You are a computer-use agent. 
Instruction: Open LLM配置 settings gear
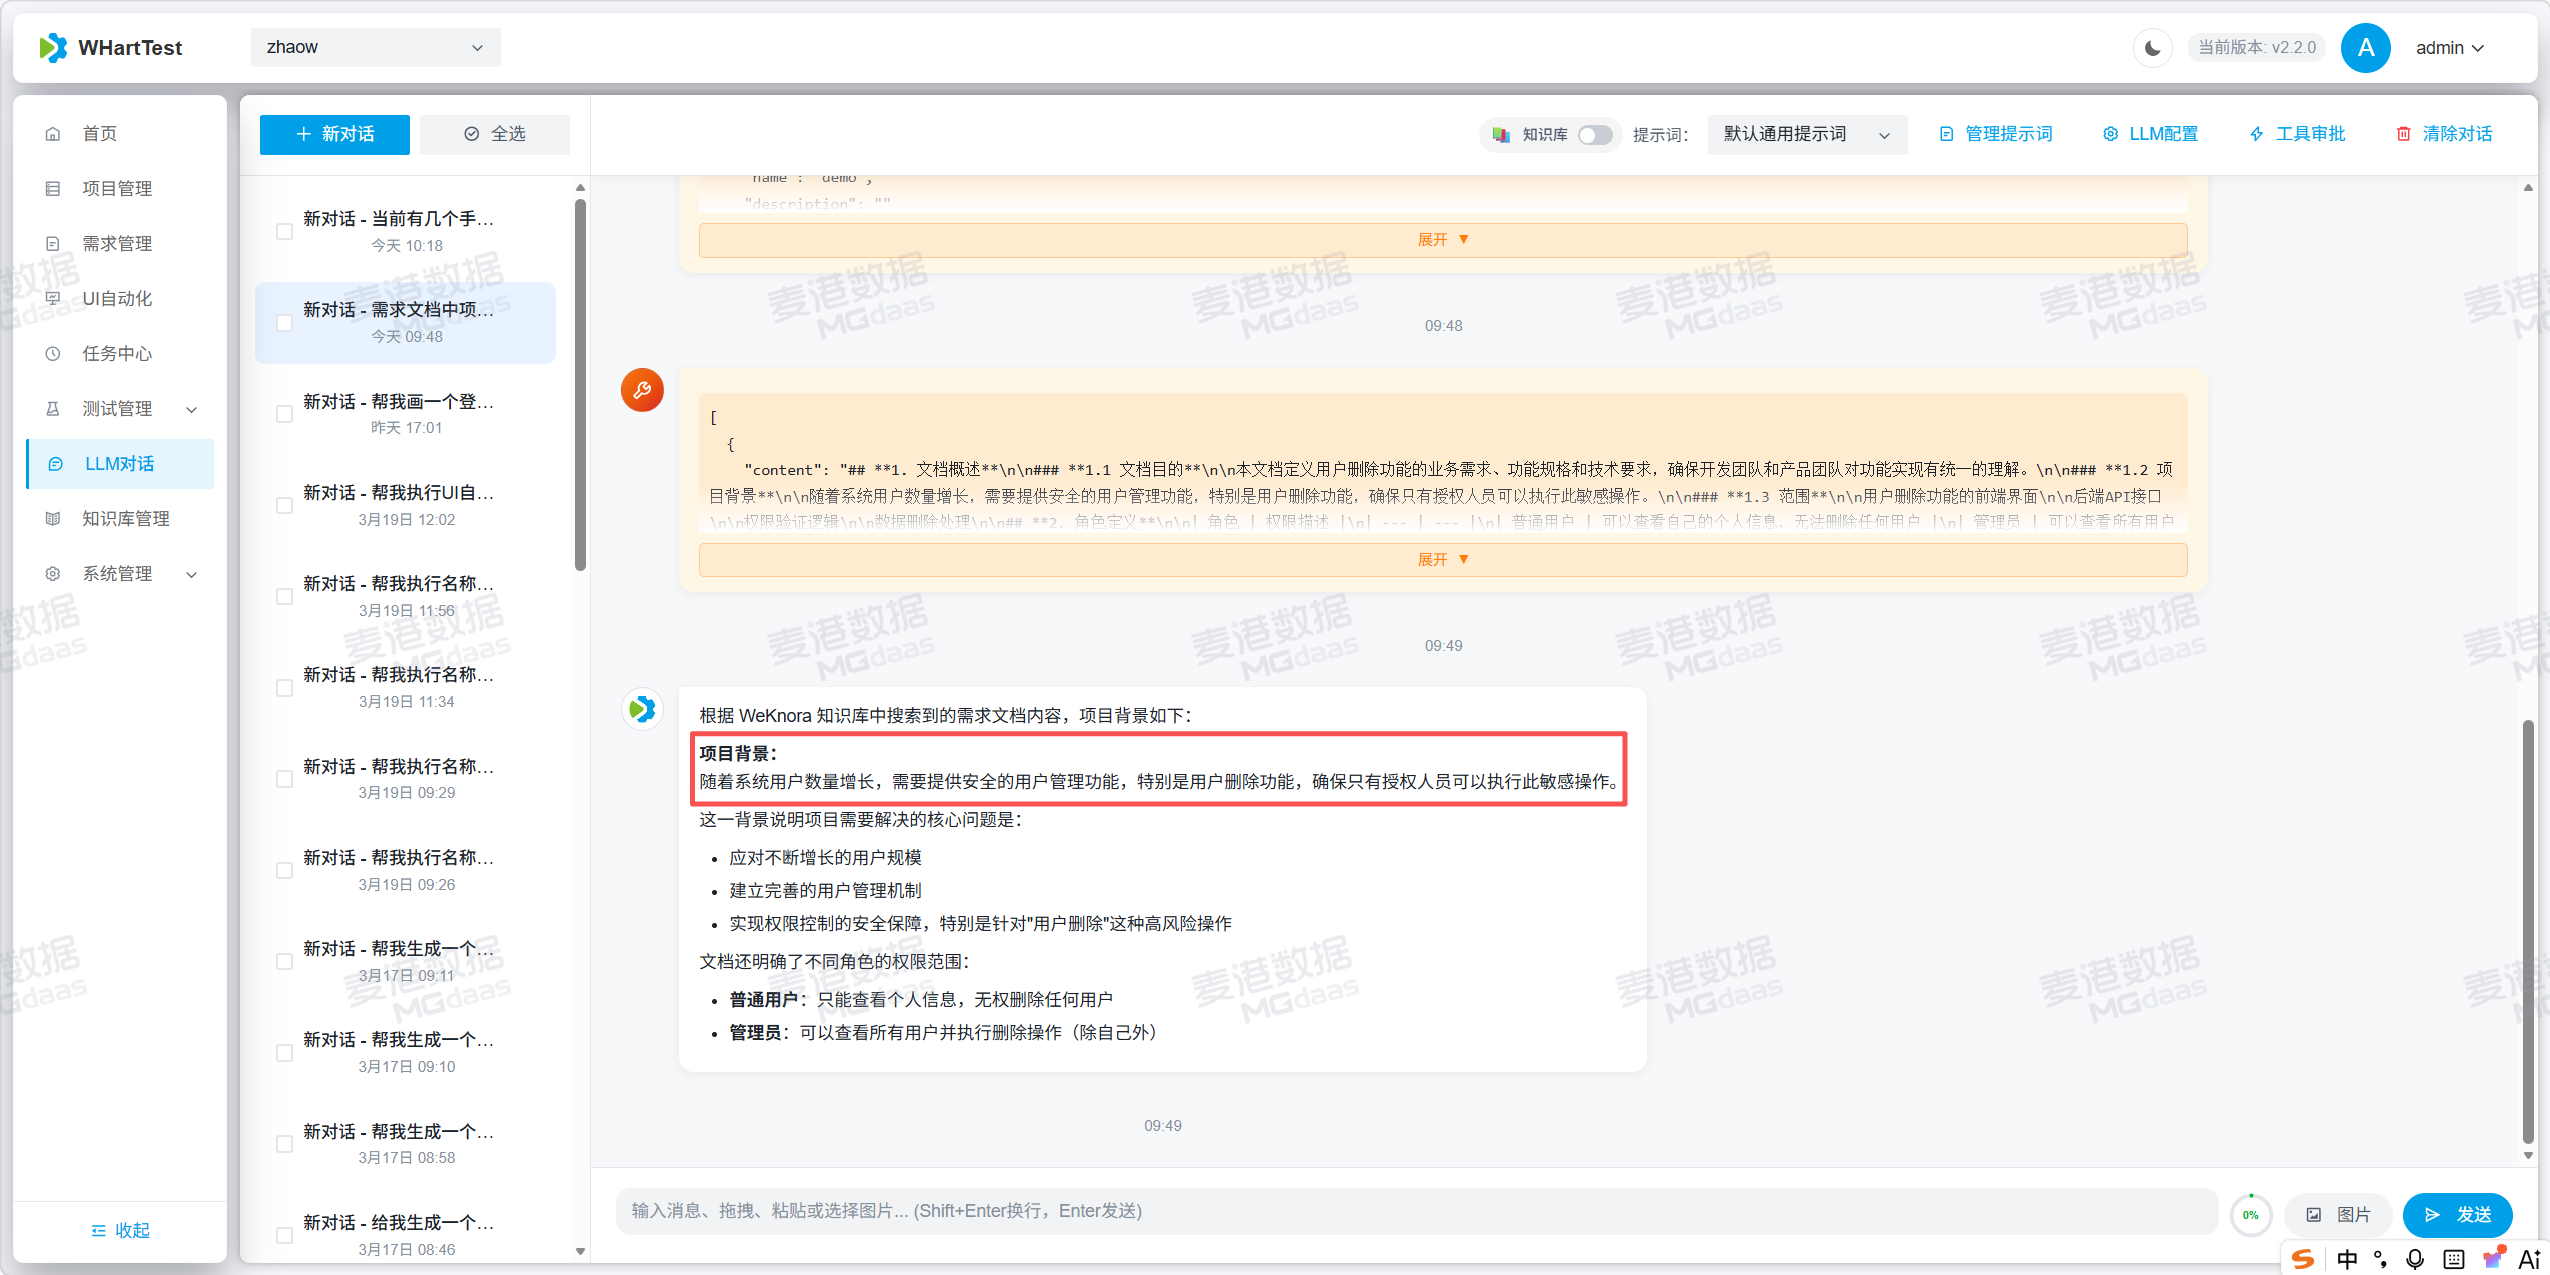(2110, 134)
